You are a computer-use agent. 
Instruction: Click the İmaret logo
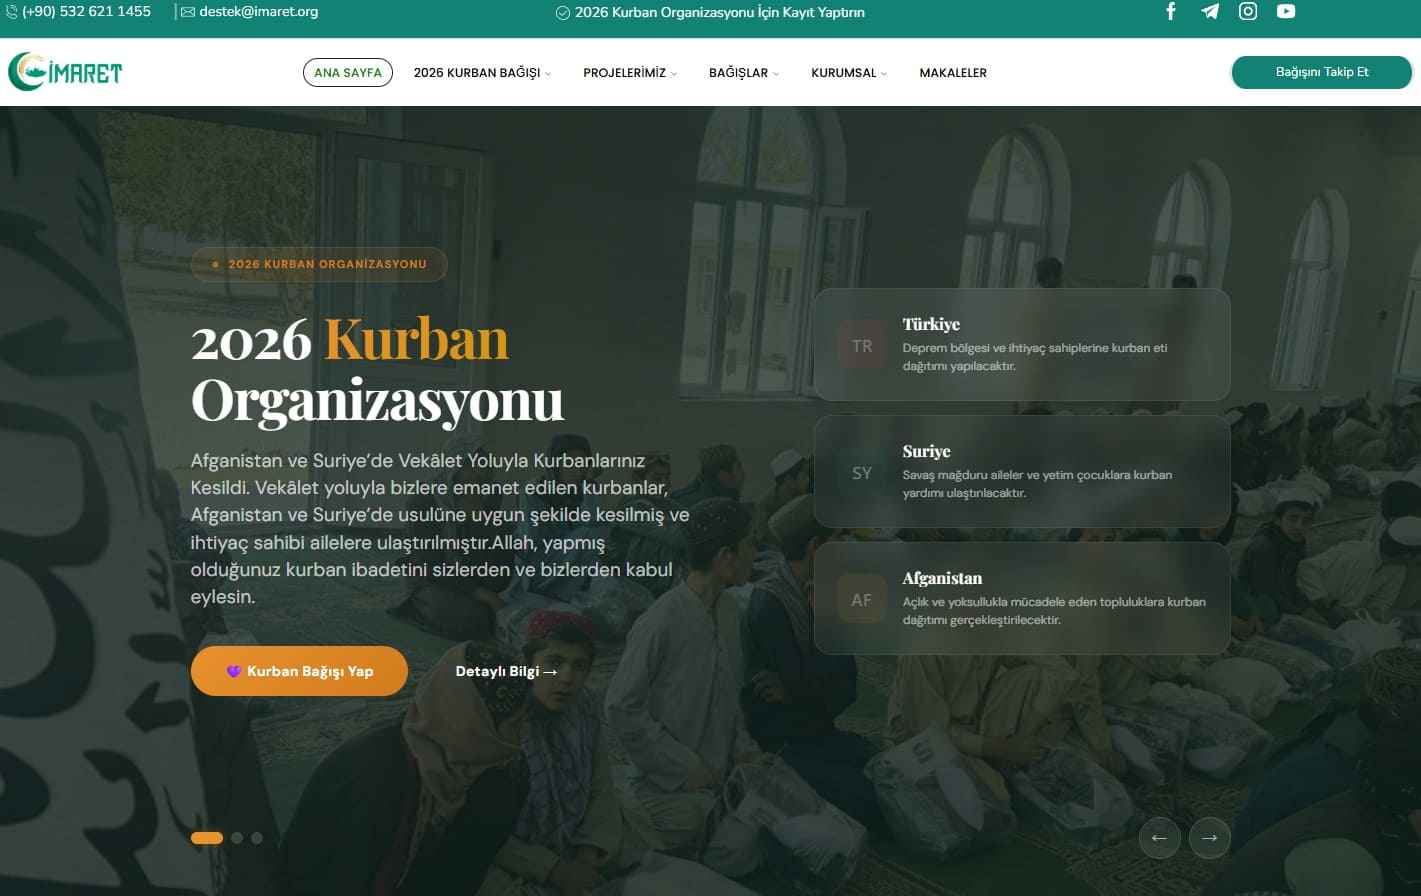(x=65, y=72)
